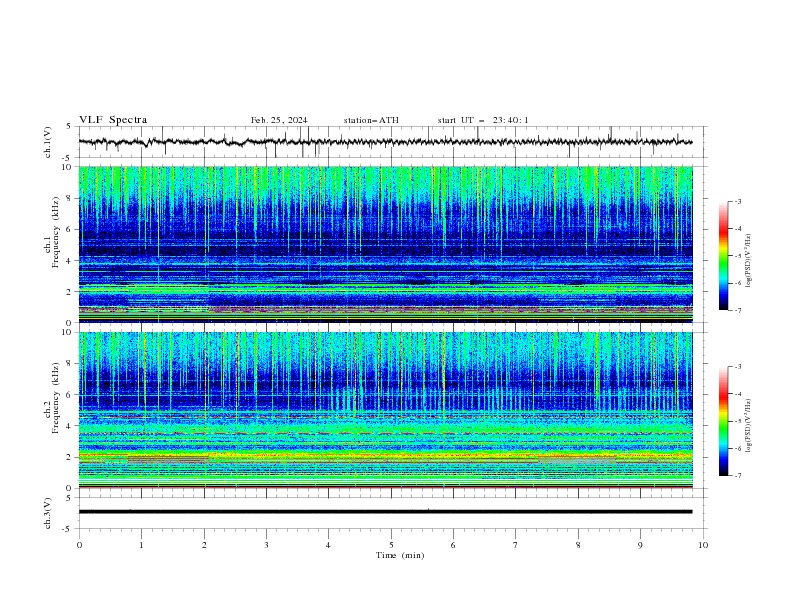Click the ch.1 color bar log(PSD) label
792x612 pixels.
click(x=749, y=261)
